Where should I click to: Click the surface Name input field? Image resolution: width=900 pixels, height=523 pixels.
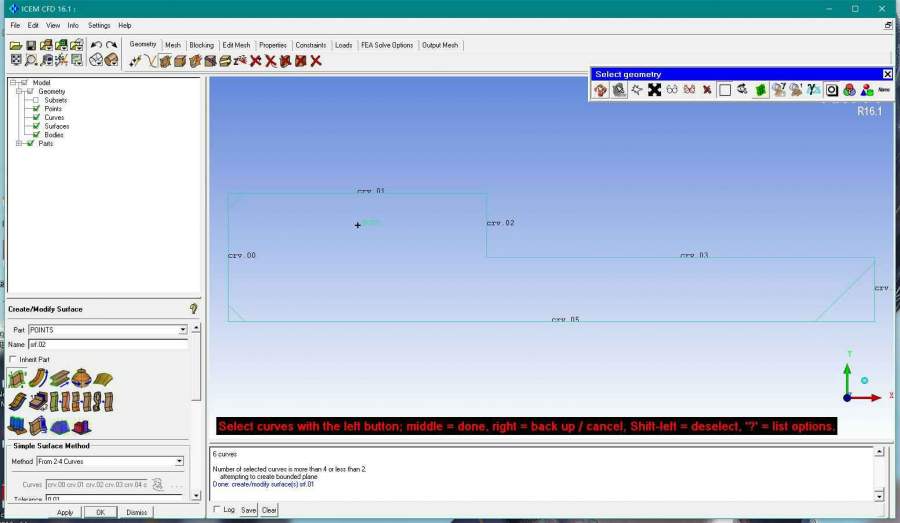click(x=108, y=344)
